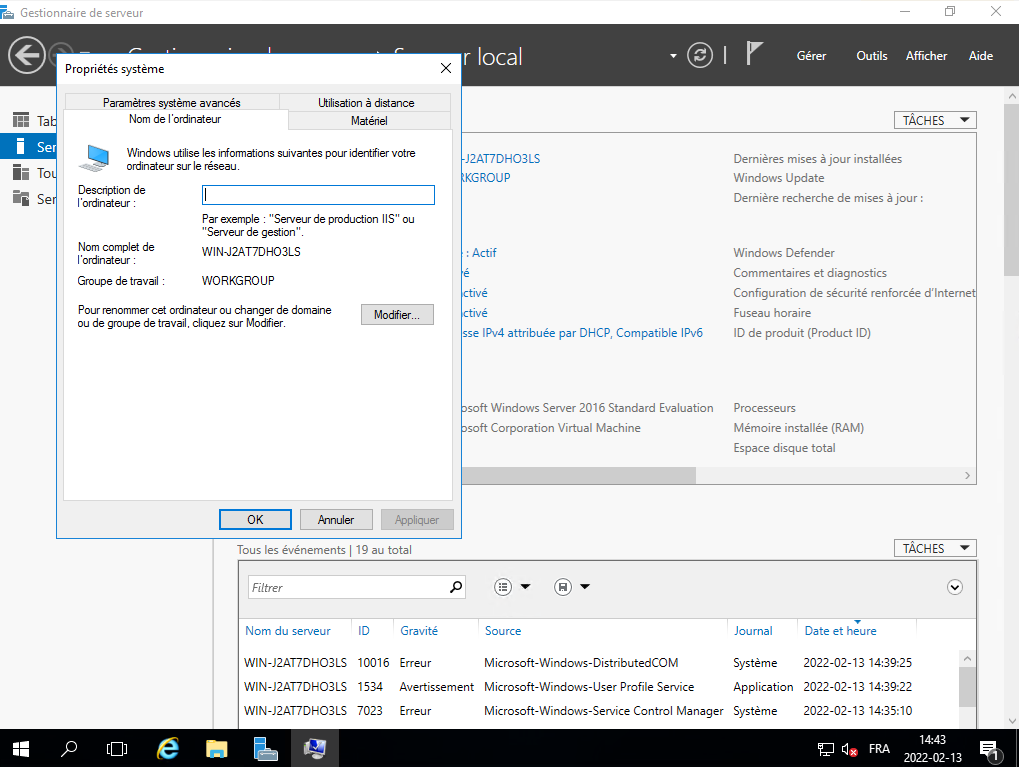
Task: Open Windows Start menu
Action: [21, 748]
